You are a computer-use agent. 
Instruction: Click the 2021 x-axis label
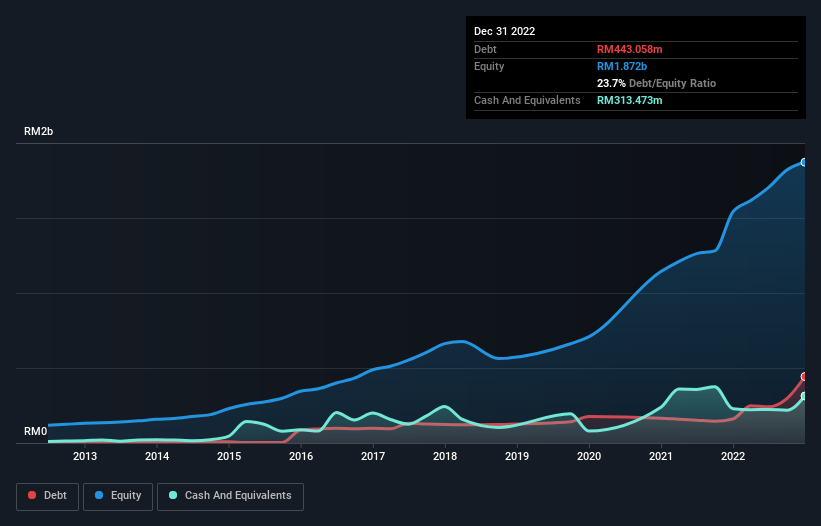coord(661,456)
